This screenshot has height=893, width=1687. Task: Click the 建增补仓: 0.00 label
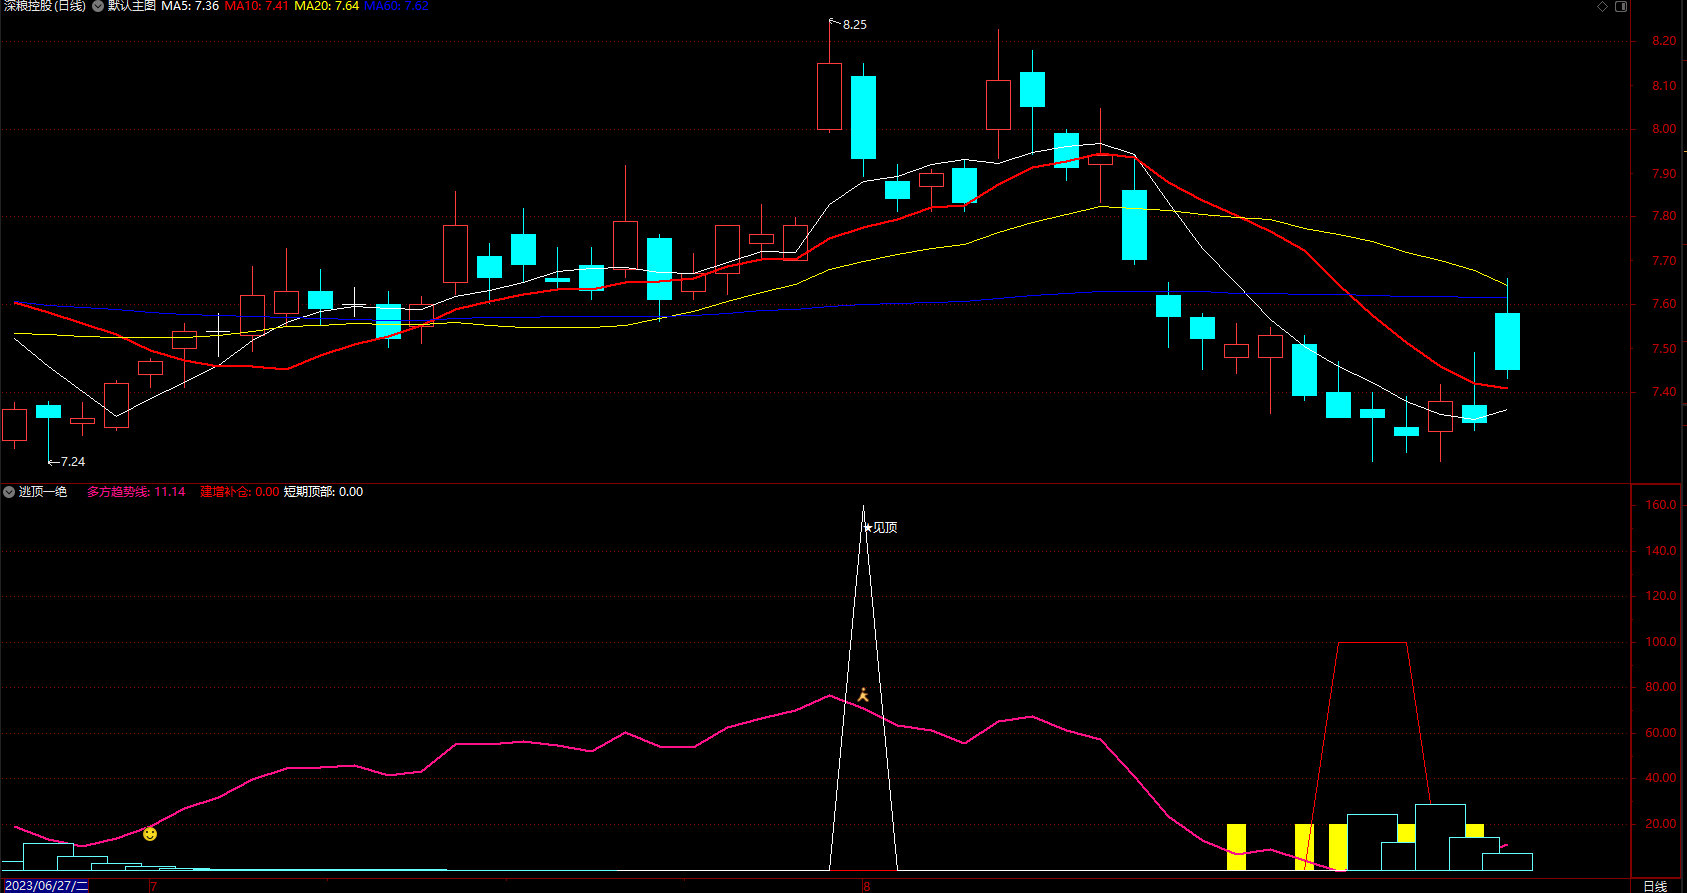[240, 492]
